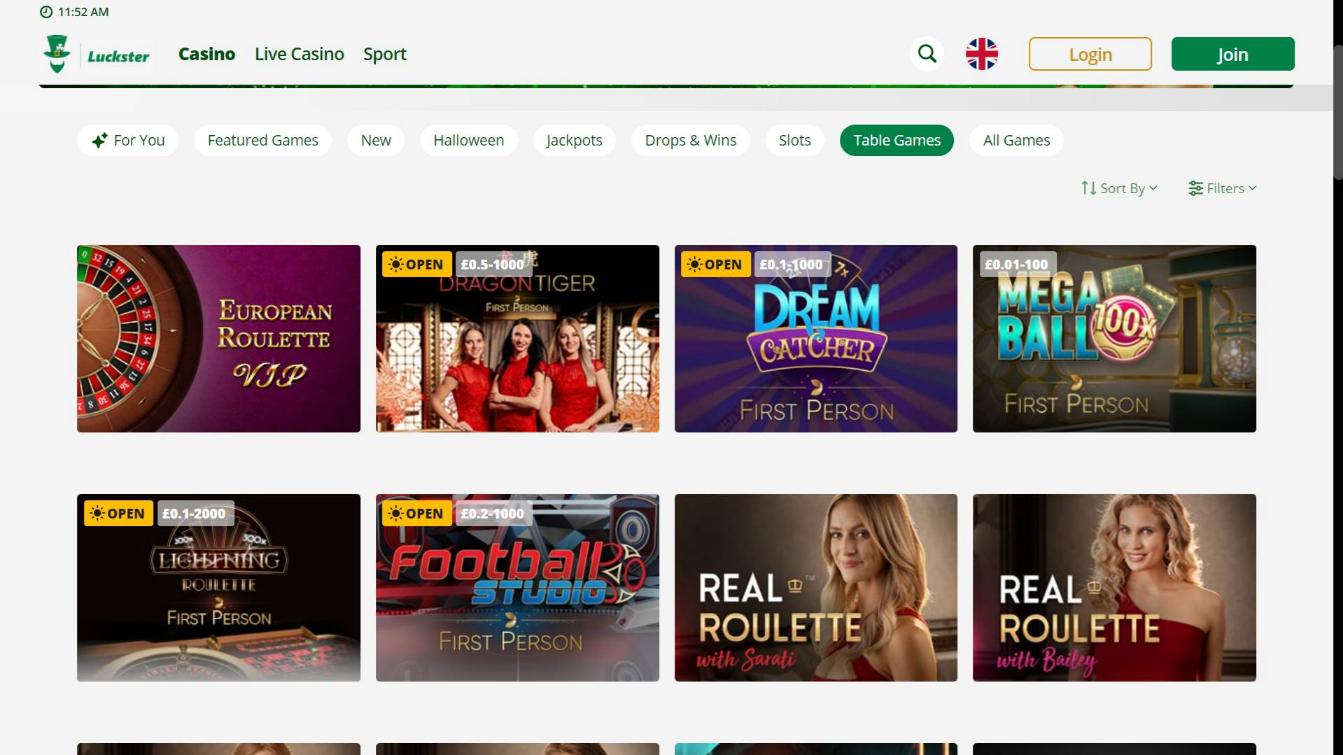Open Real Roulette with Bailey thumbnail

coord(1113,588)
